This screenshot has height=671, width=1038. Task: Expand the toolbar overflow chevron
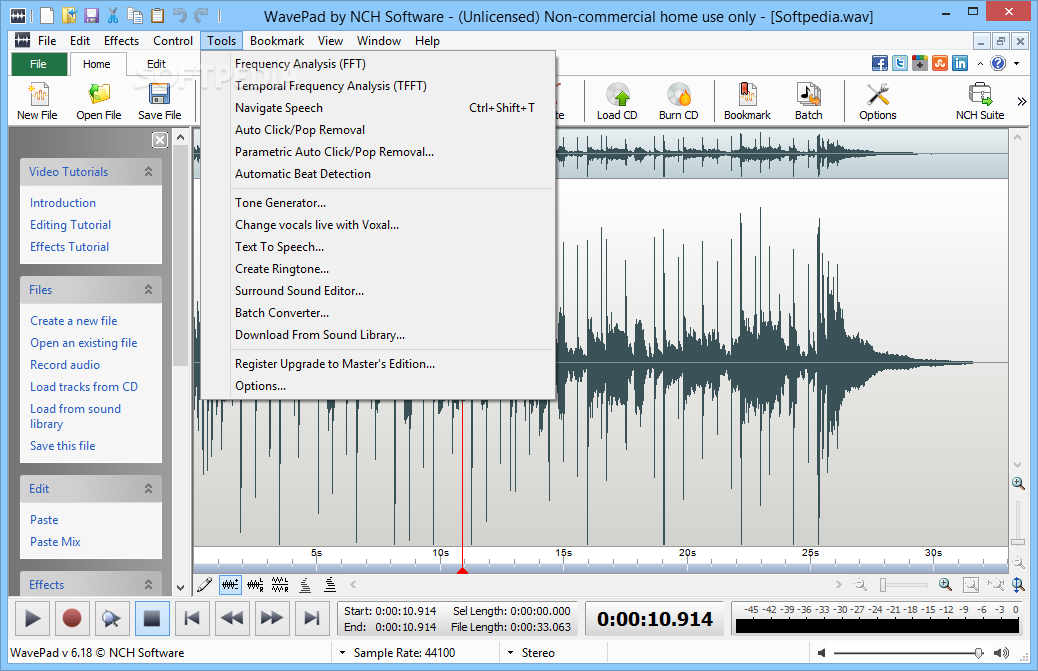1021,101
